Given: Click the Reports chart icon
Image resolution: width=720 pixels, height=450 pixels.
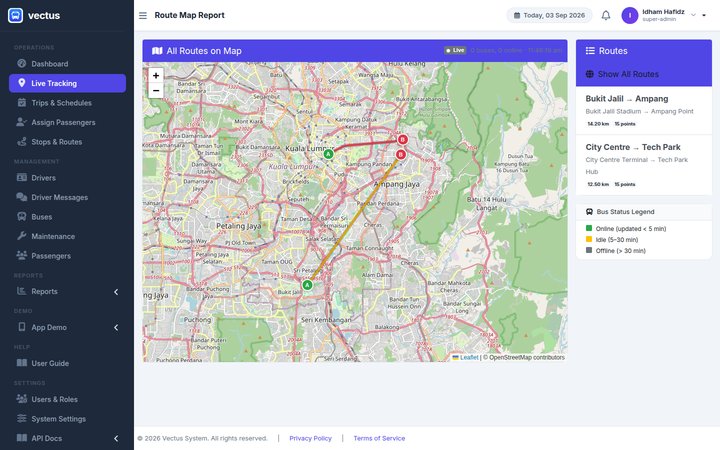Looking at the screenshot, I should [22, 291].
